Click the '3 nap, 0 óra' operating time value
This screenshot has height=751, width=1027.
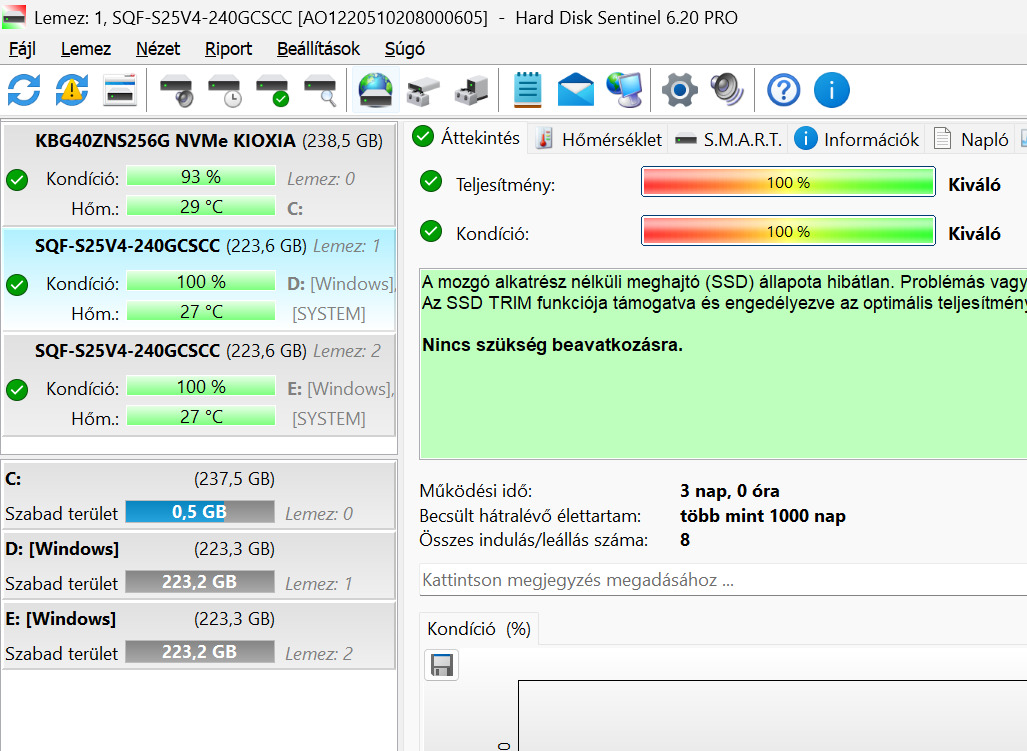(x=730, y=491)
